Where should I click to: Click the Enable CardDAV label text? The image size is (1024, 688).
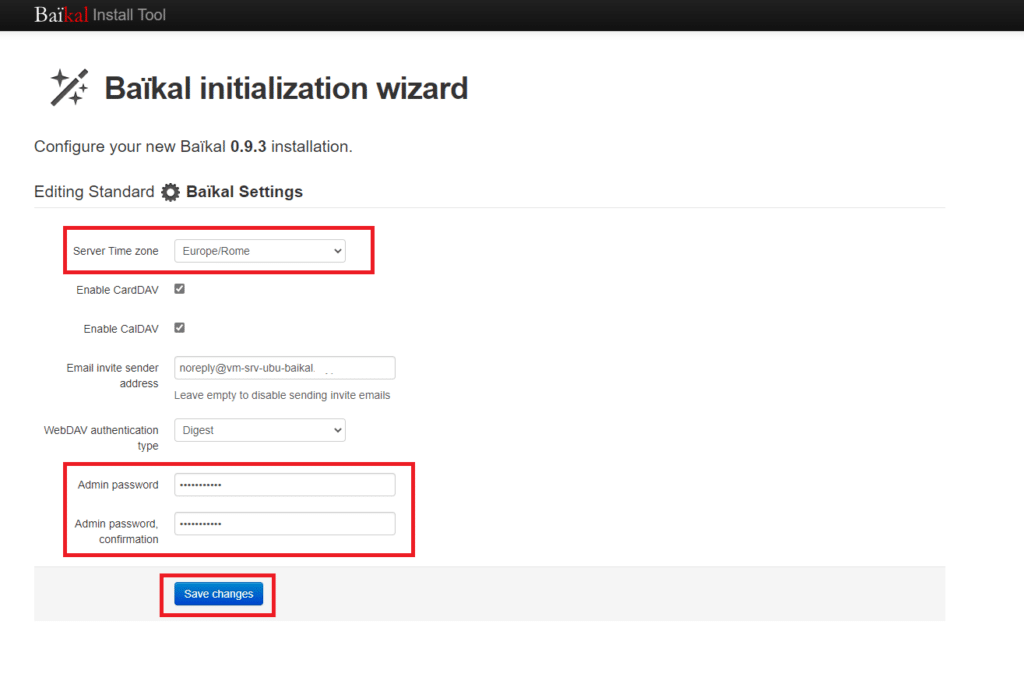pyautogui.click(x=117, y=290)
